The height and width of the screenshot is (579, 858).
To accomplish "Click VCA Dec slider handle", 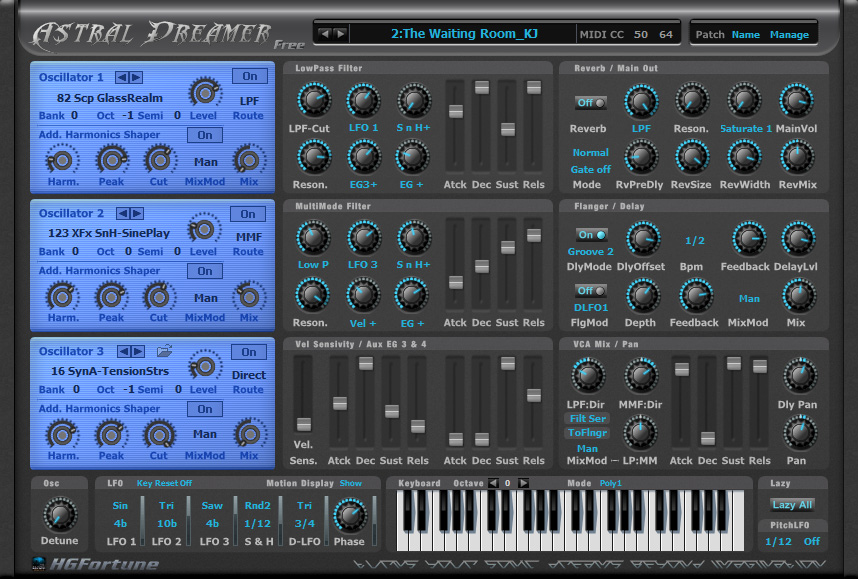I will click(708, 438).
